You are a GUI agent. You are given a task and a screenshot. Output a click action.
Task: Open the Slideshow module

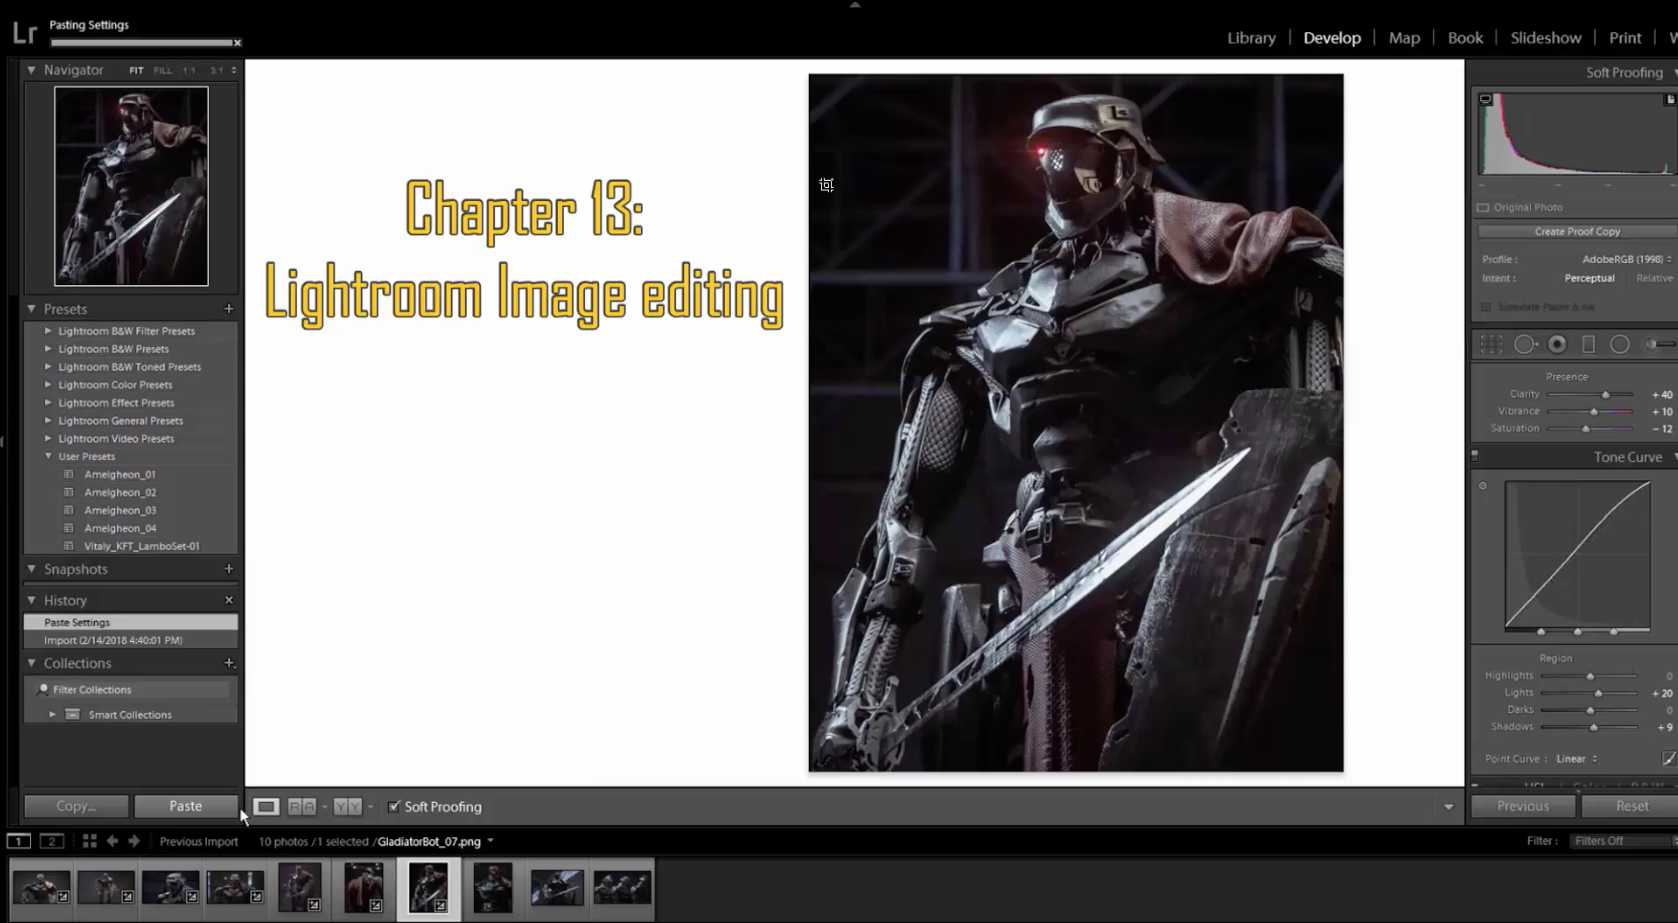[x=1545, y=38]
